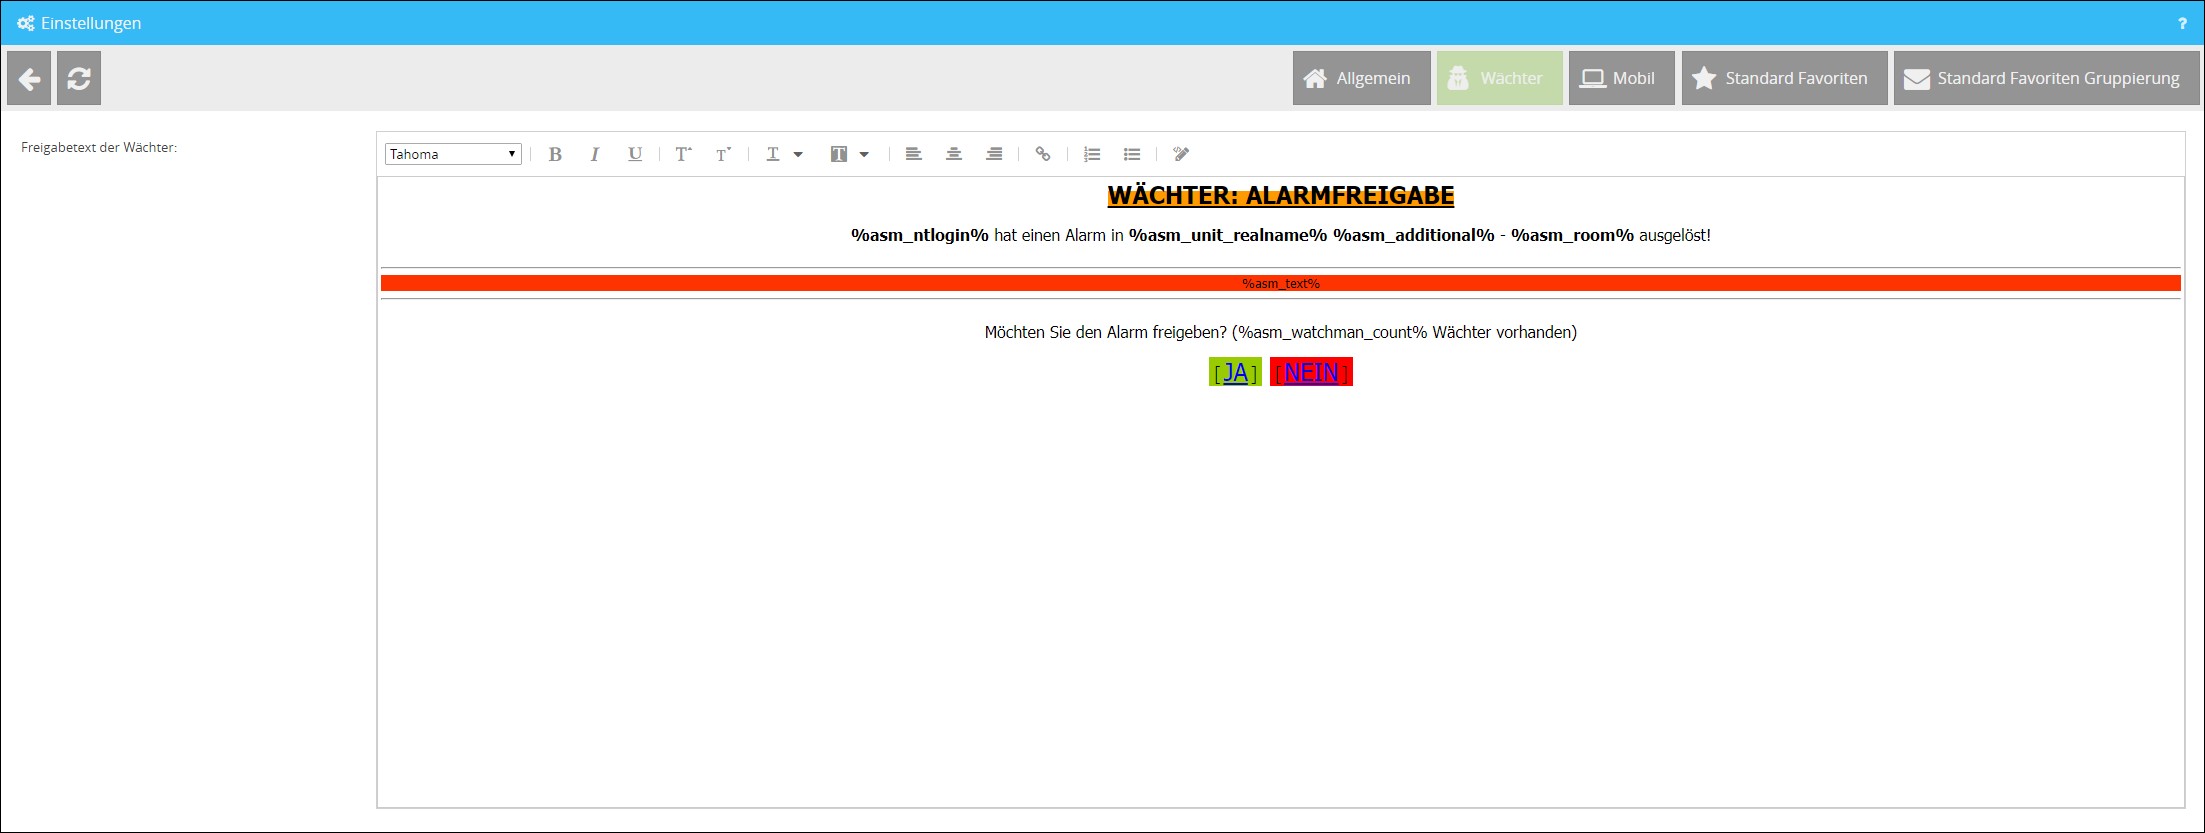Click the refresh icon button
Image resolution: width=2205 pixels, height=833 pixels.
(79, 78)
